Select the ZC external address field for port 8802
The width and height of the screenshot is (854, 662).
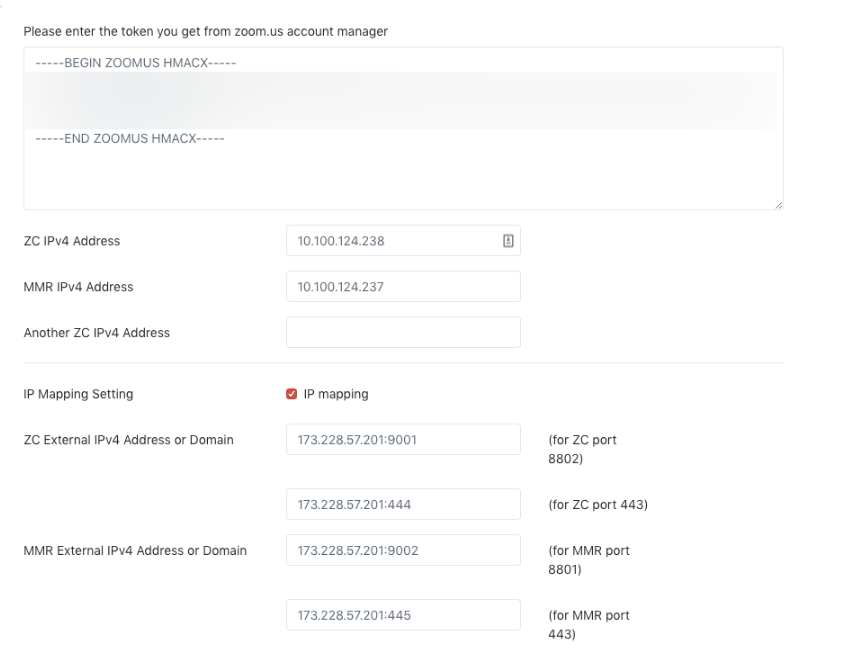[x=403, y=440]
